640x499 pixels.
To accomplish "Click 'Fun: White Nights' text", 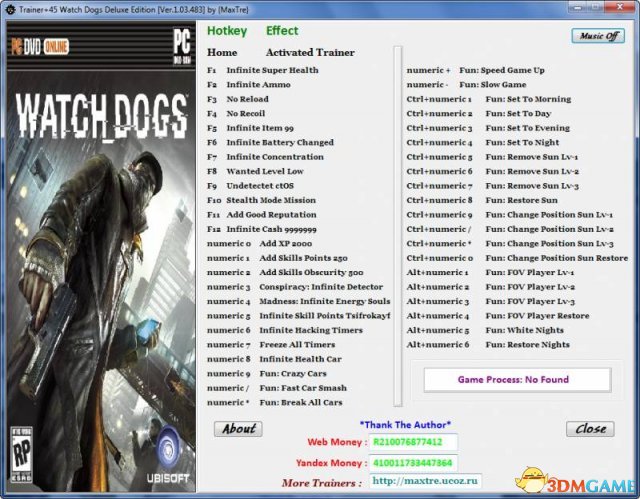I will [x=524, y=330].
